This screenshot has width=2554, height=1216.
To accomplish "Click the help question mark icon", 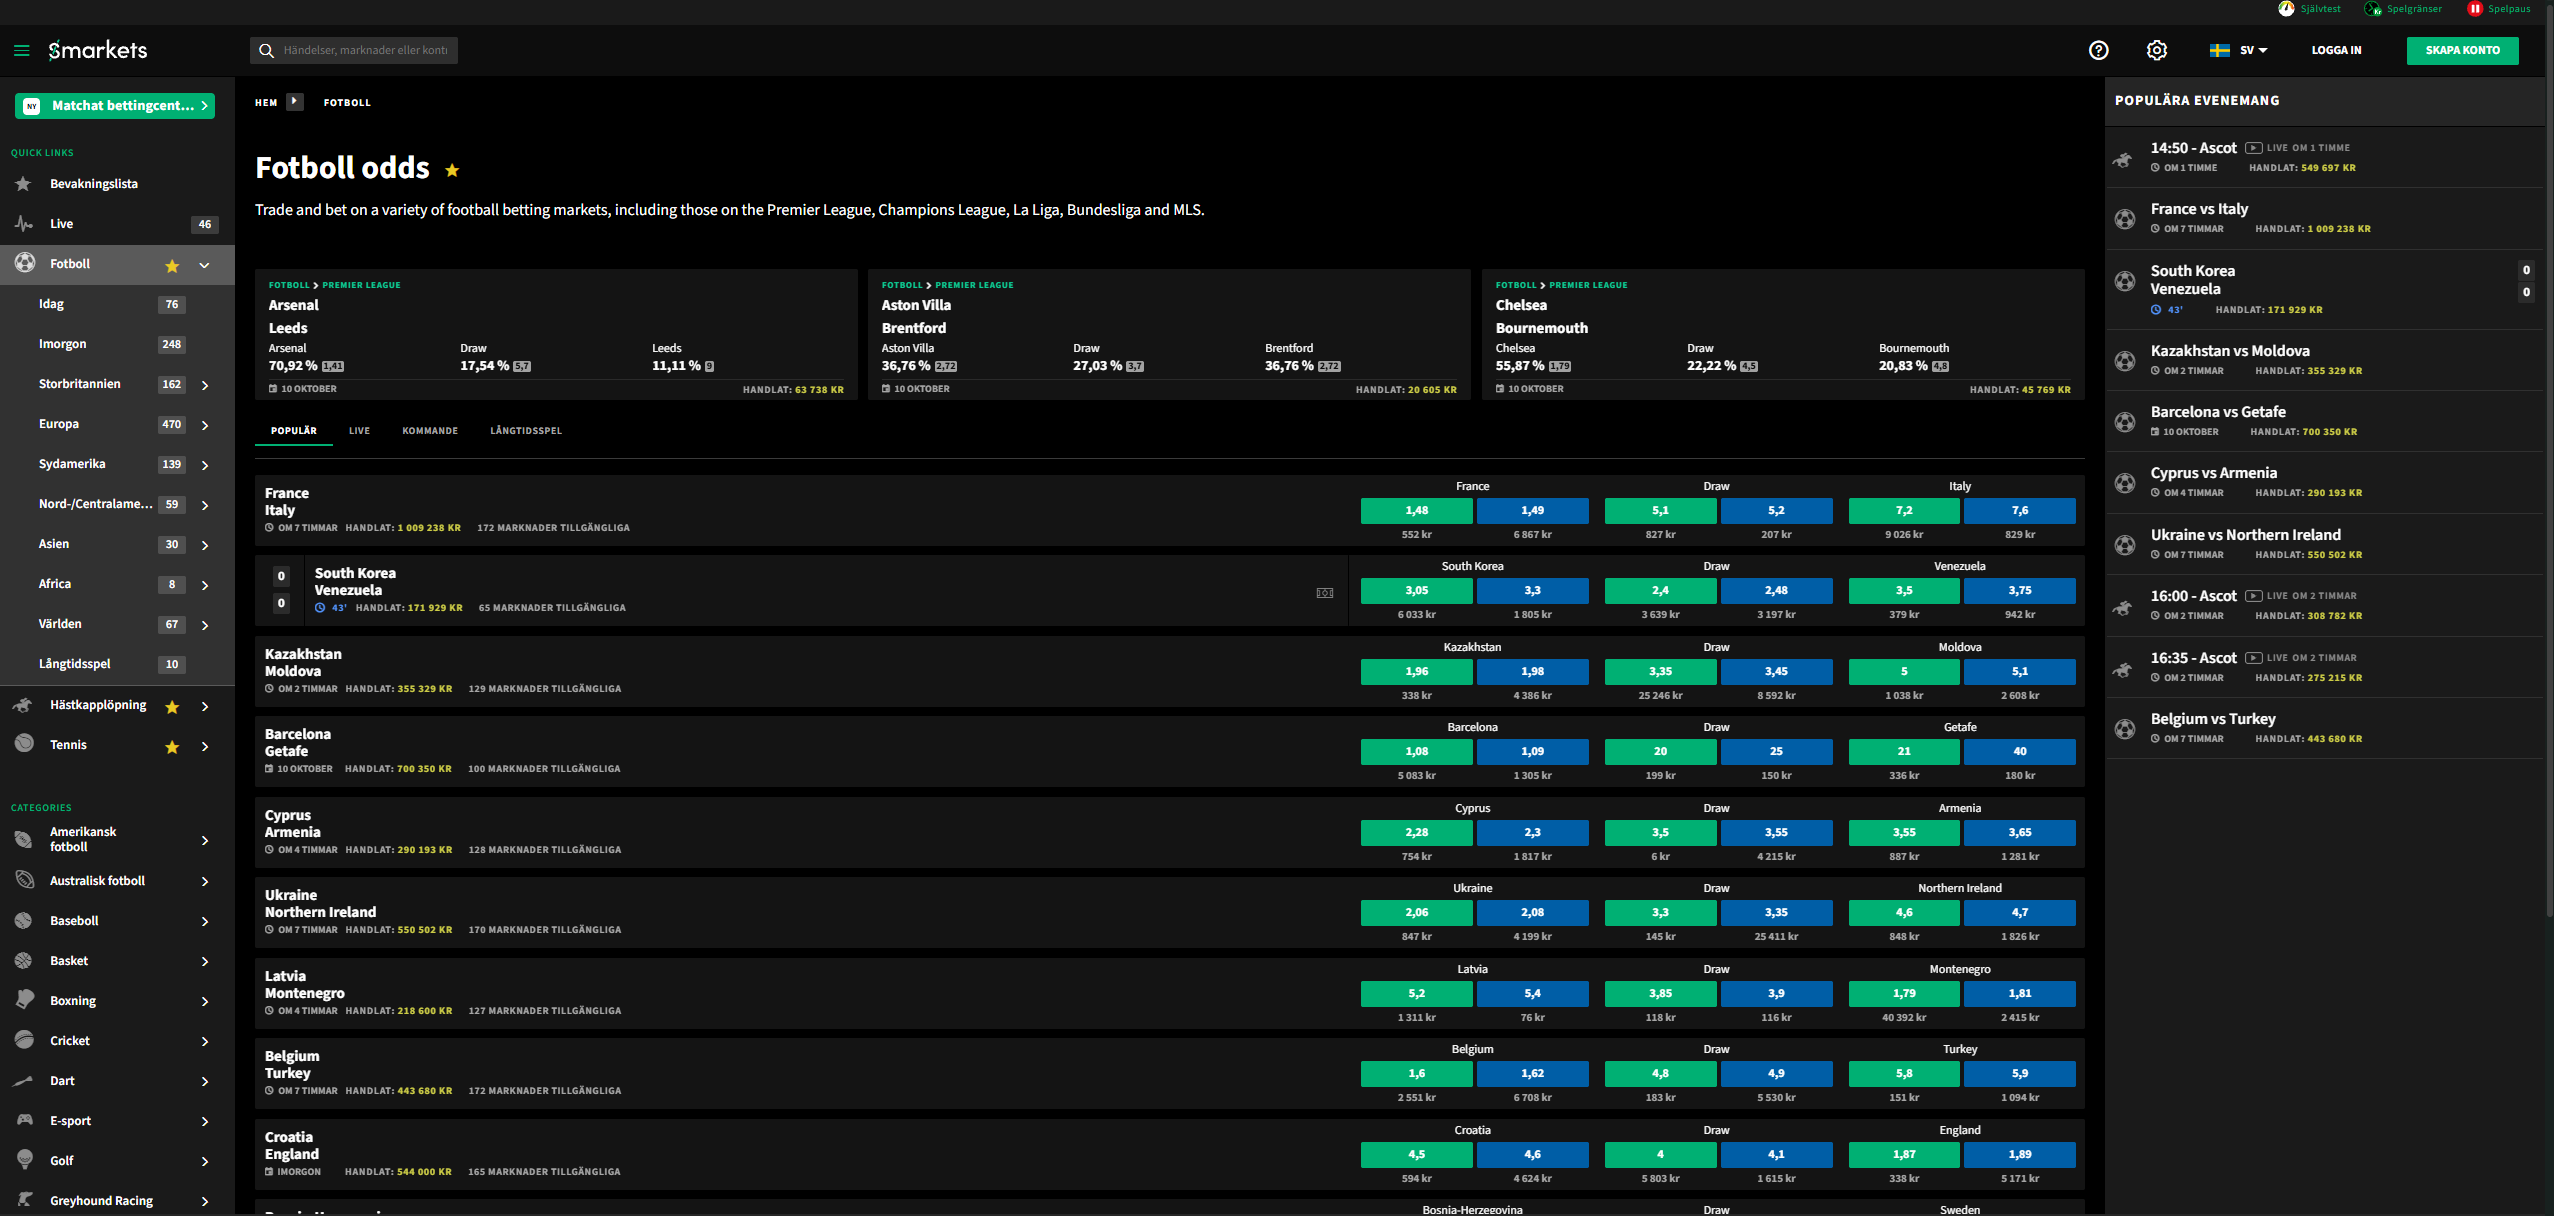I will coord(2098,50).
